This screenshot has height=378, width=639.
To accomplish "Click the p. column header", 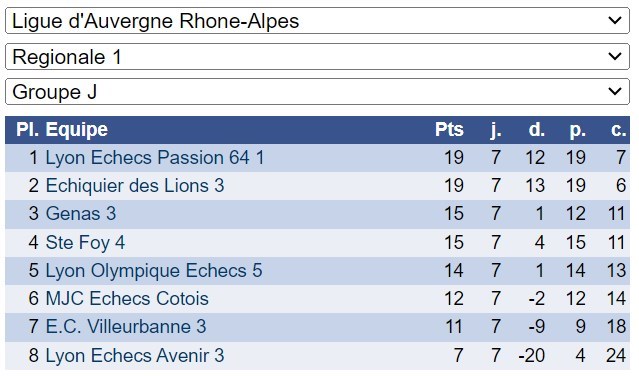I will point(577,130).
